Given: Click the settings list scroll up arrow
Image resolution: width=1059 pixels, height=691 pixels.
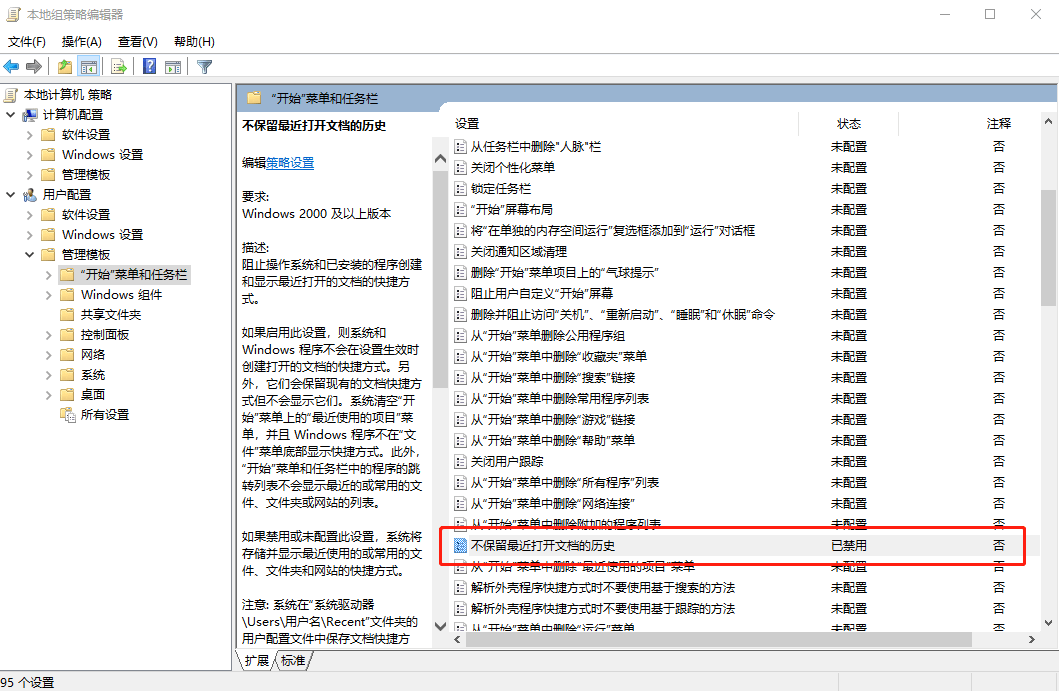Looking at the screenshot, I should pyautogui.click(x=1048, y=122).
